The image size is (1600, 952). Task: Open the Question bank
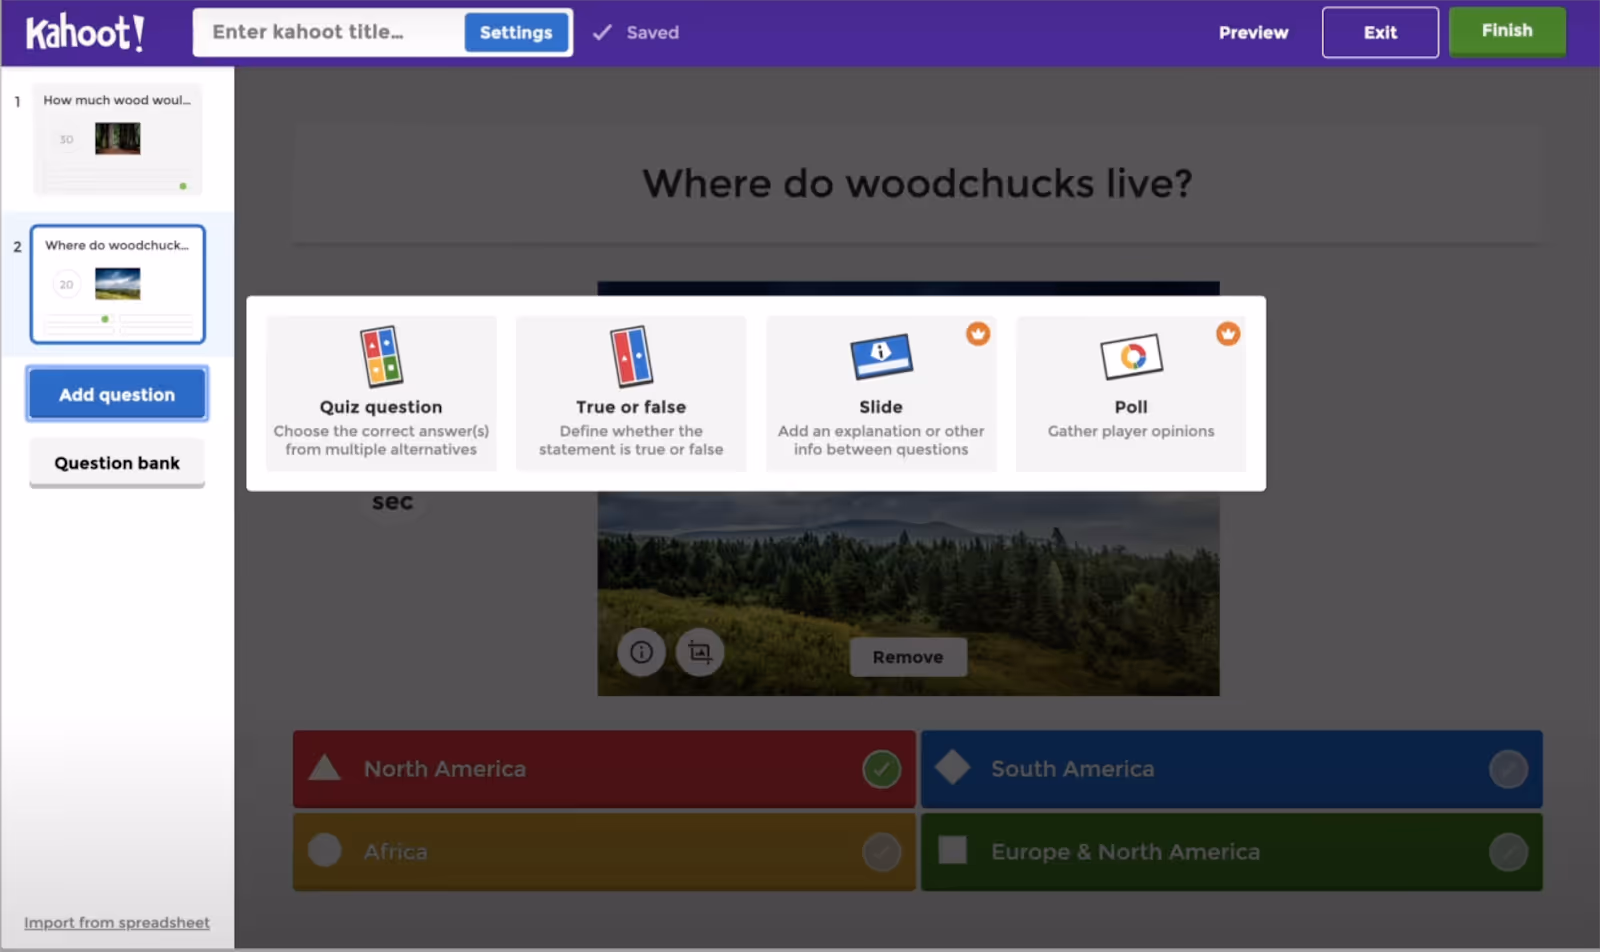tap(117, 463)
